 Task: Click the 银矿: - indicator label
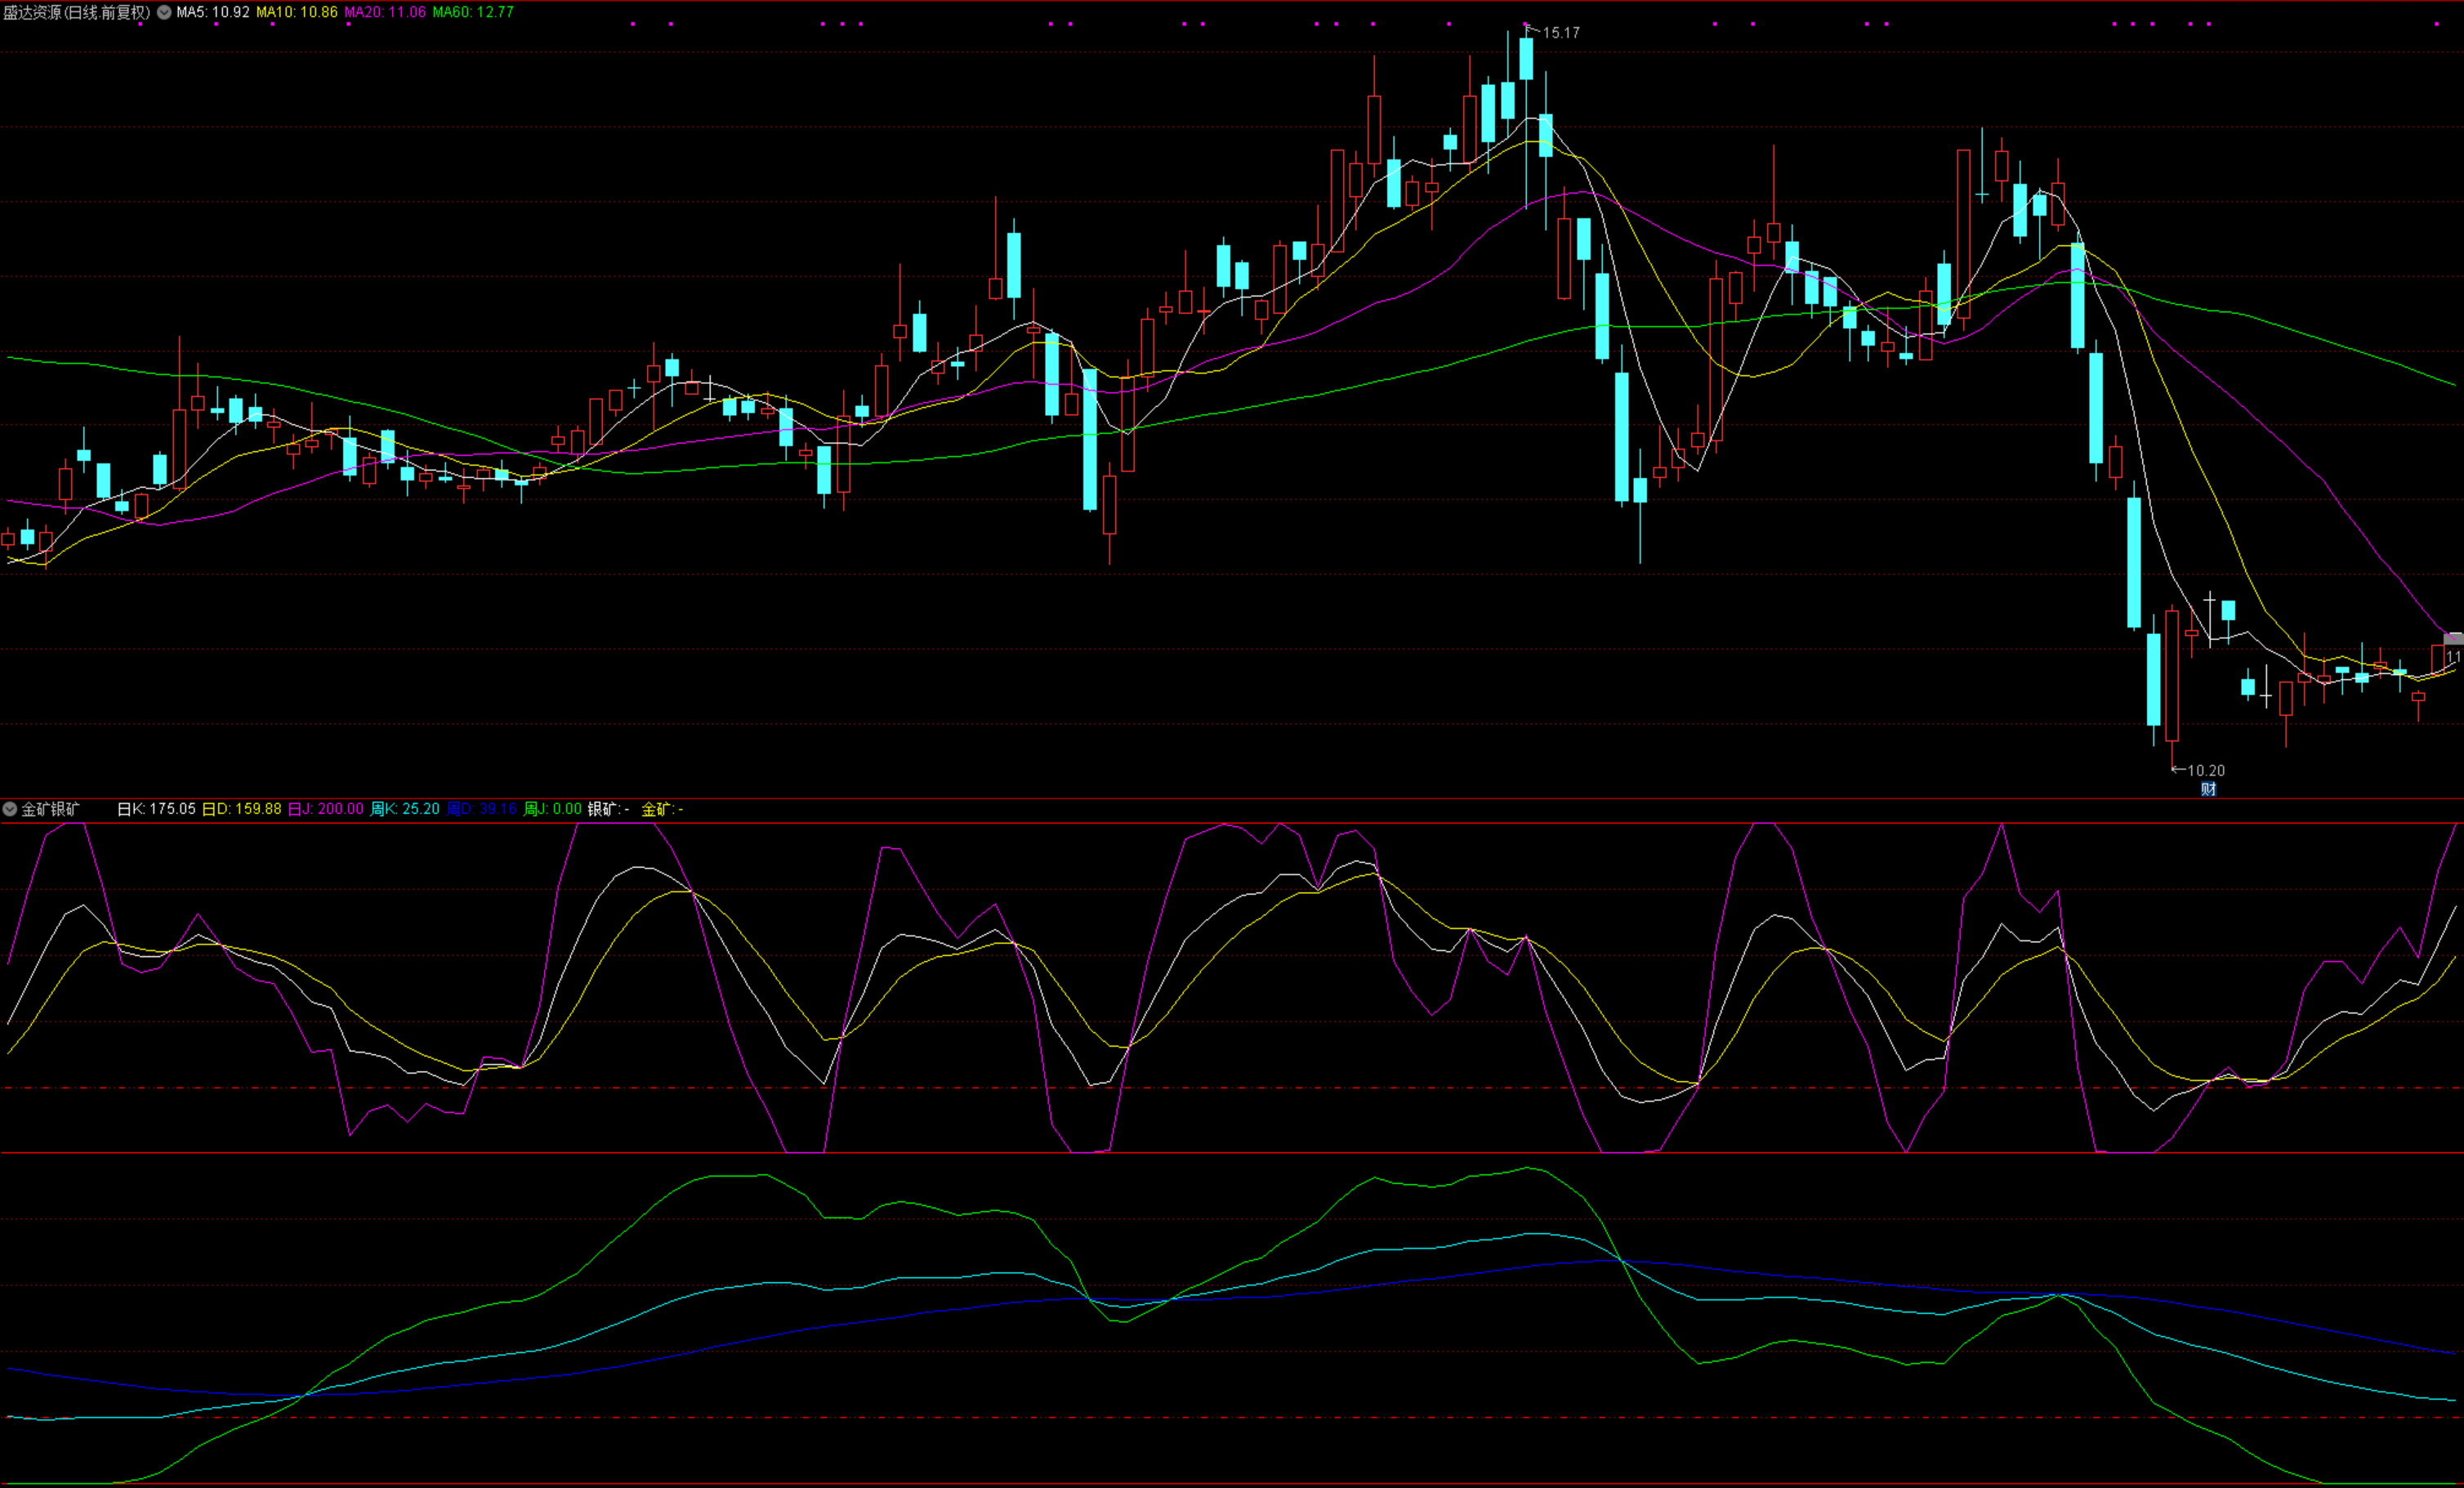[608, 809]
